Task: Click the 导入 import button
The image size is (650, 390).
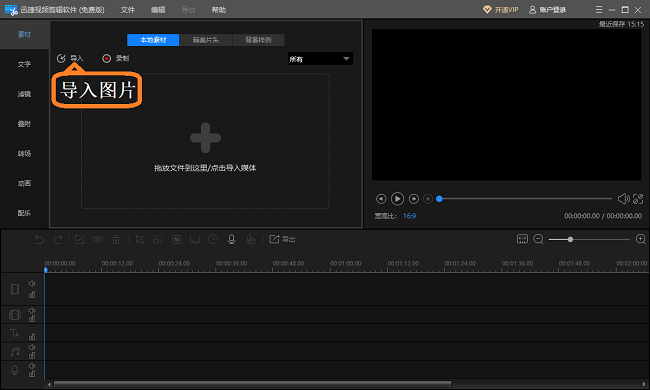Action: (x=70, y=58)
